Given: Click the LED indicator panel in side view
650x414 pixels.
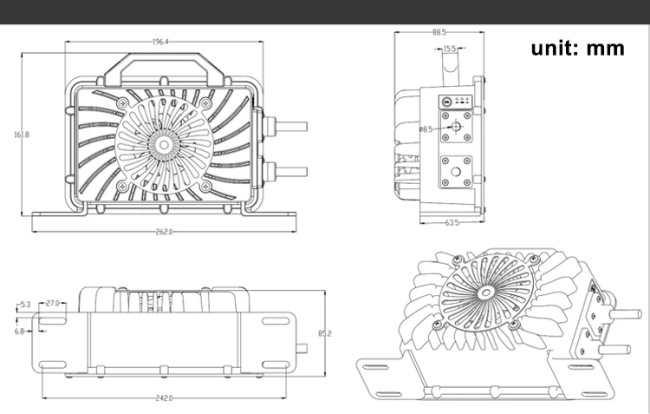Looking at the screenshot, I should (x=456, y=102).
